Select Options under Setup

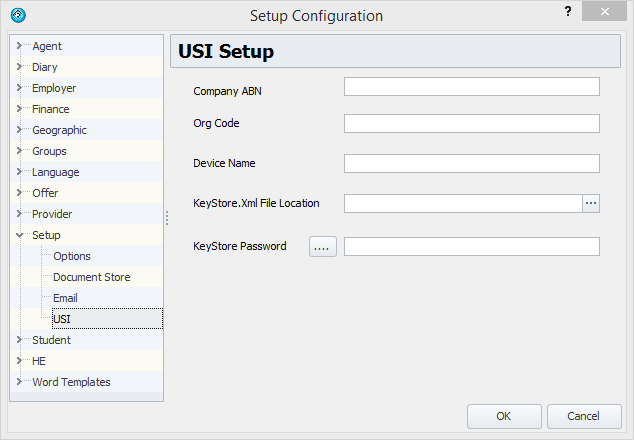point(72,256)
